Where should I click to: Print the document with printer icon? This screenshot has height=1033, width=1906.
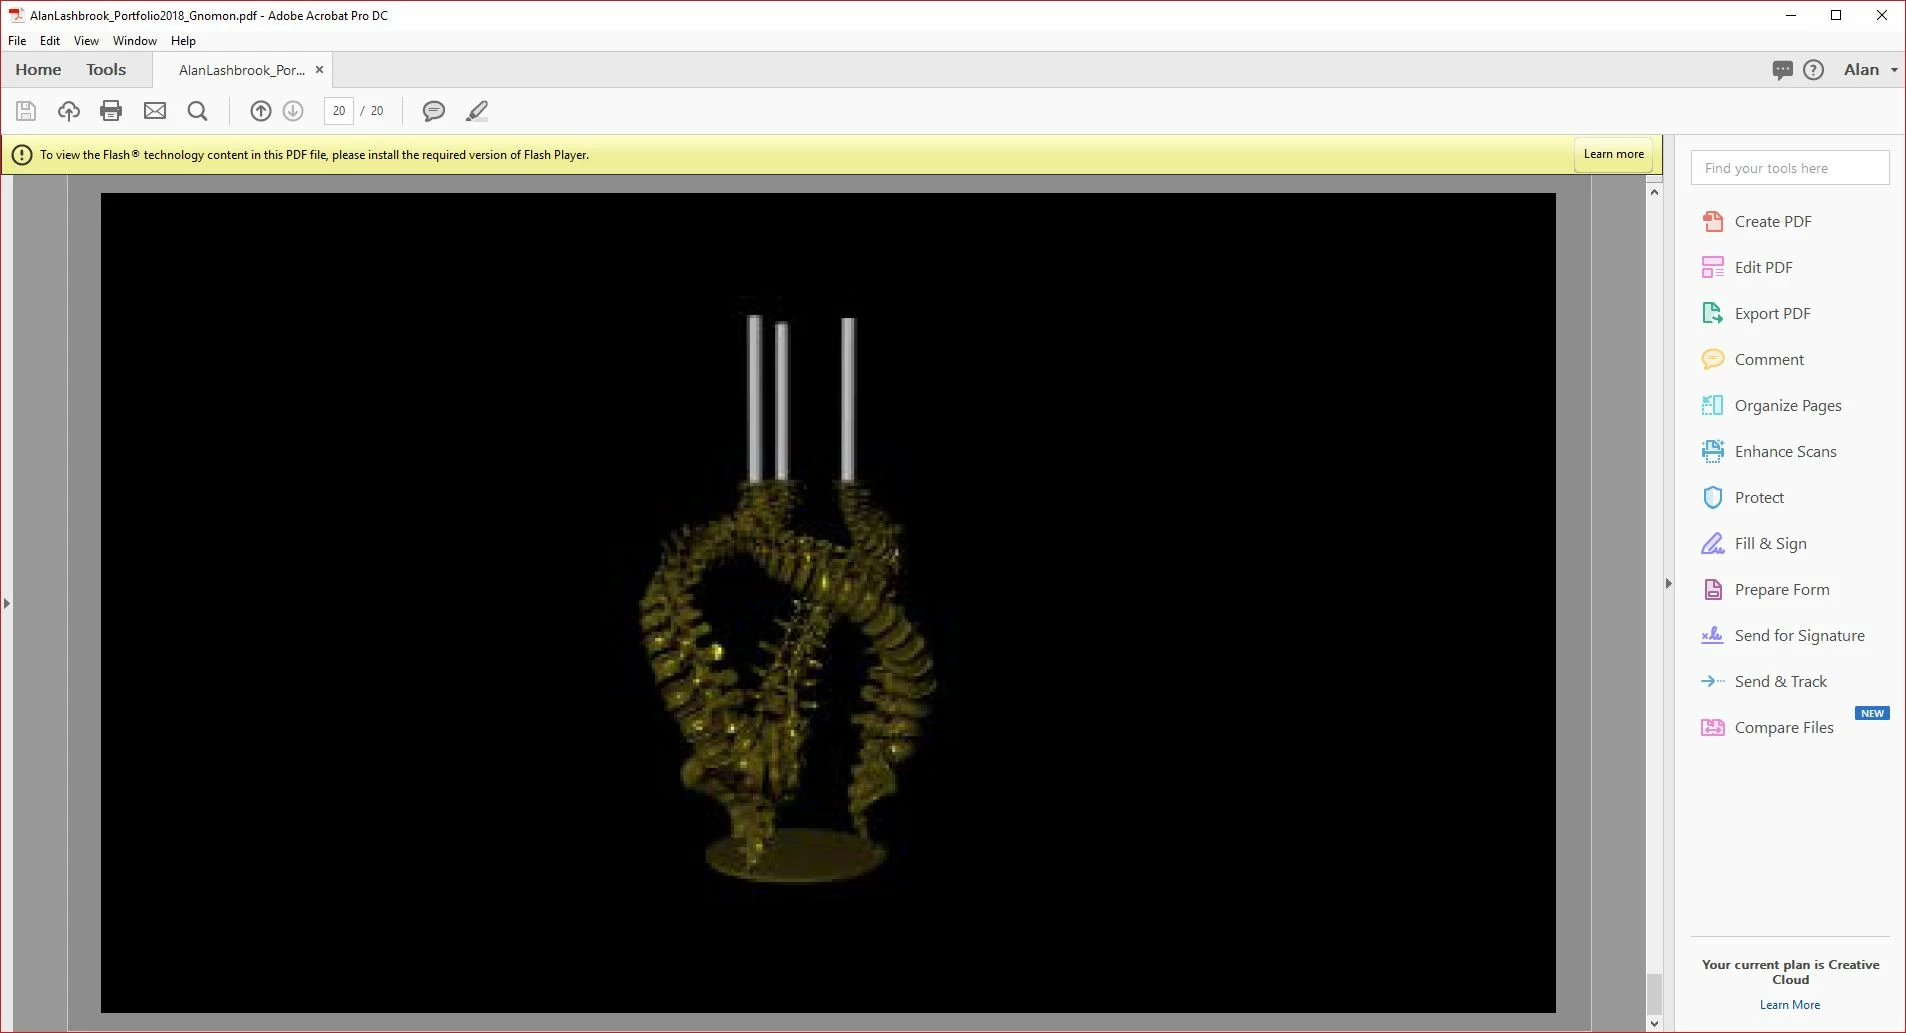pyautogui.click(x=111, y=111)
